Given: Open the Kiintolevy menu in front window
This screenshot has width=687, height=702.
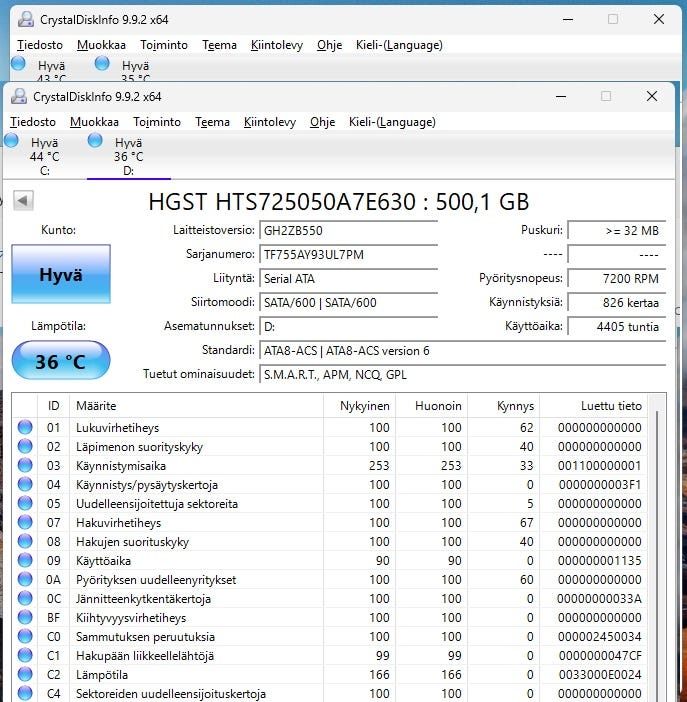Looking at the screenshot, I should pos(270,122).
